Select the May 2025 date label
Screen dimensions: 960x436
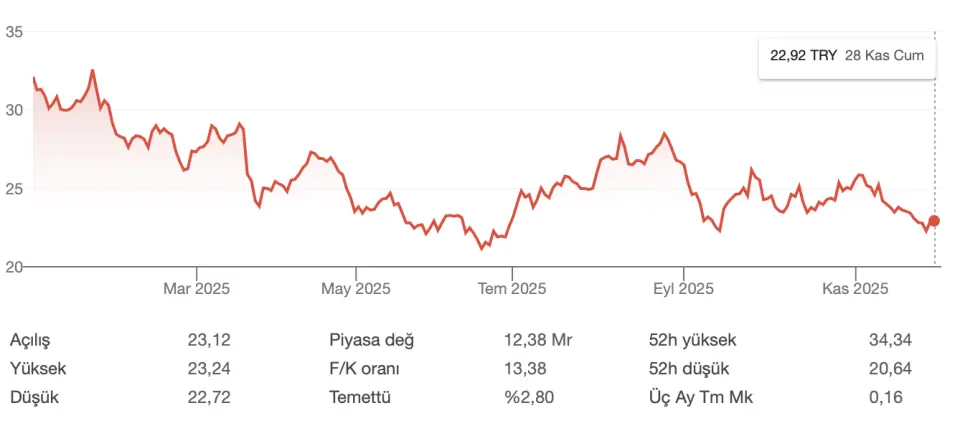tap(356, 289)
